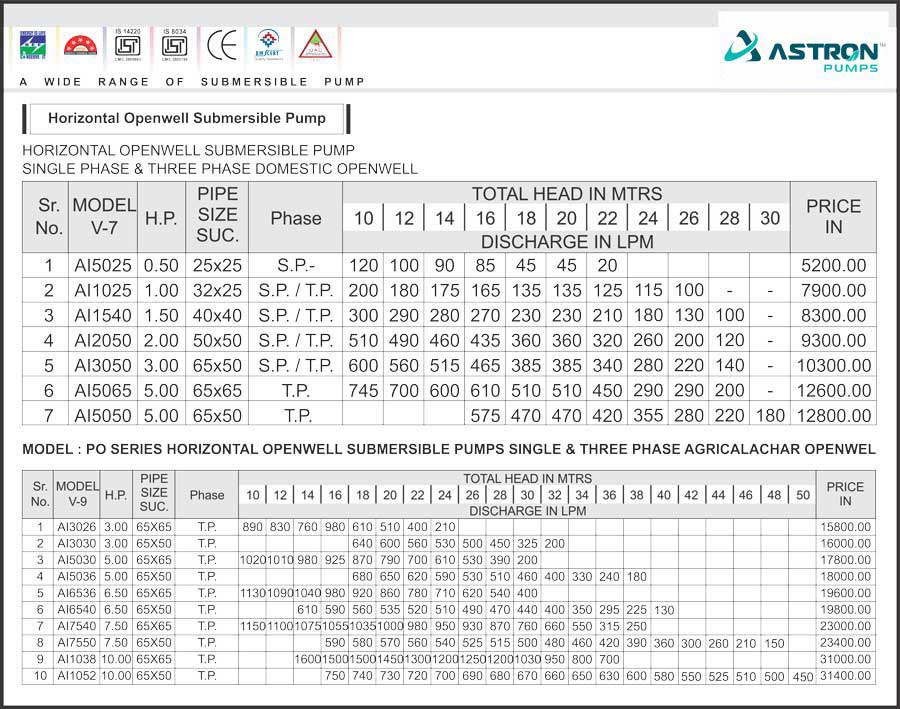Click the 'DISCHARGE IN LPM' label in the V-9 table
This screenshot has height=709, width=900.
[527, 511]
